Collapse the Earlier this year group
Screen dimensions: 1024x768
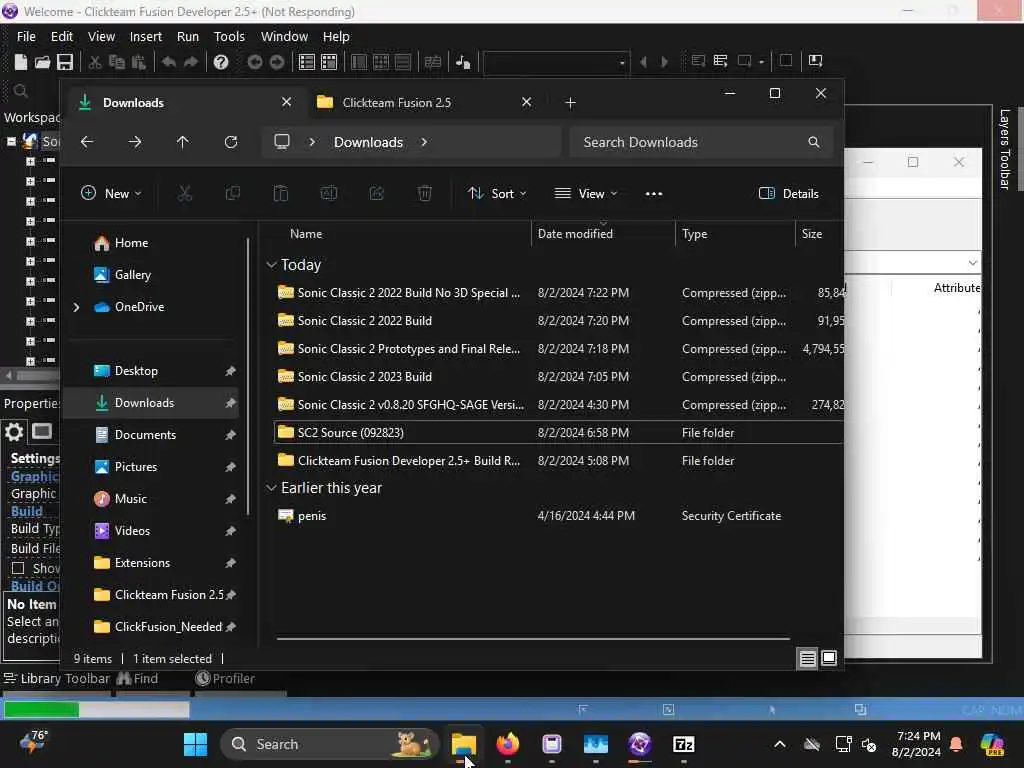(271, 488)
